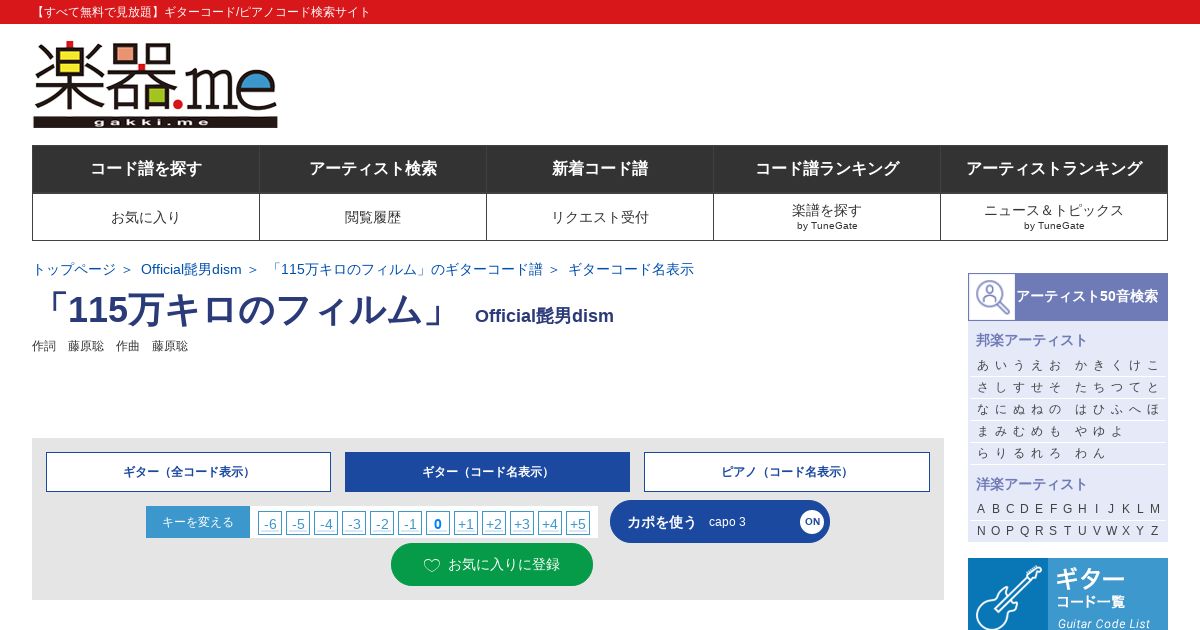Switch to ピアノ（コード名表示） tab

787,472
